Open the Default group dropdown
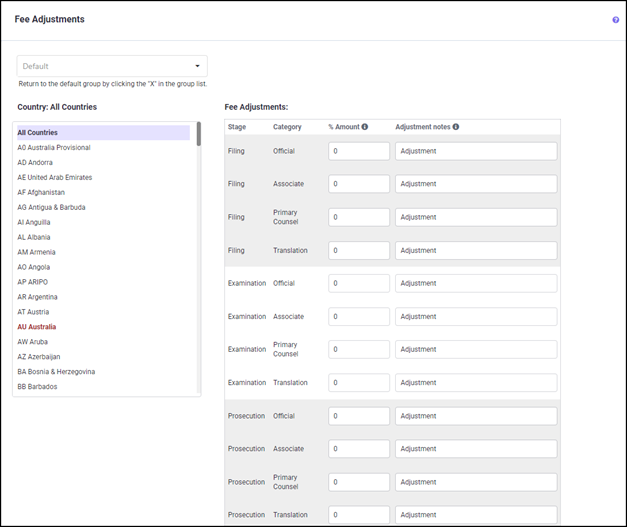 [x=112, y=66]
